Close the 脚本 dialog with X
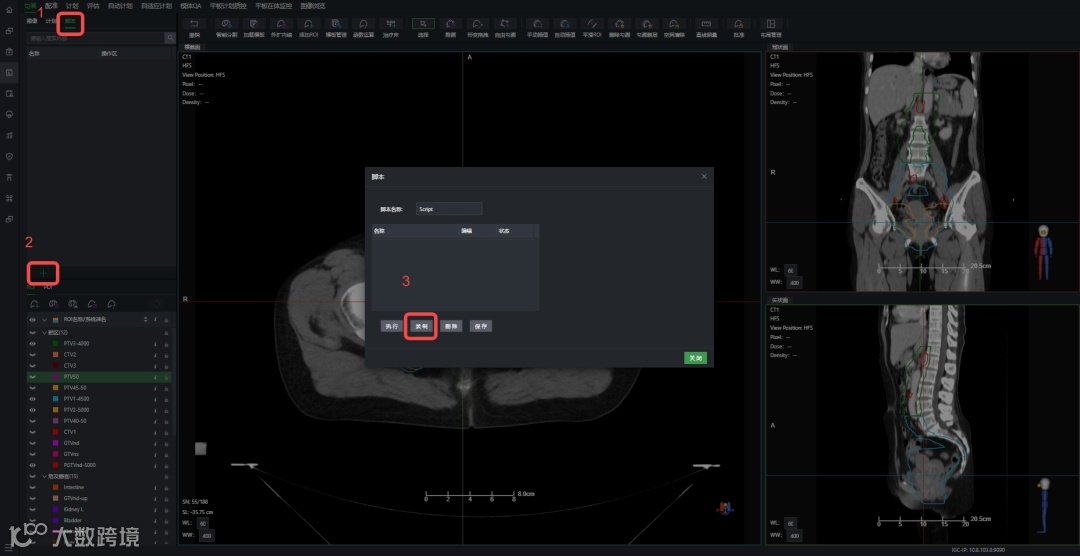Screen dimensions: 1080x556 (x=704, y=176)
